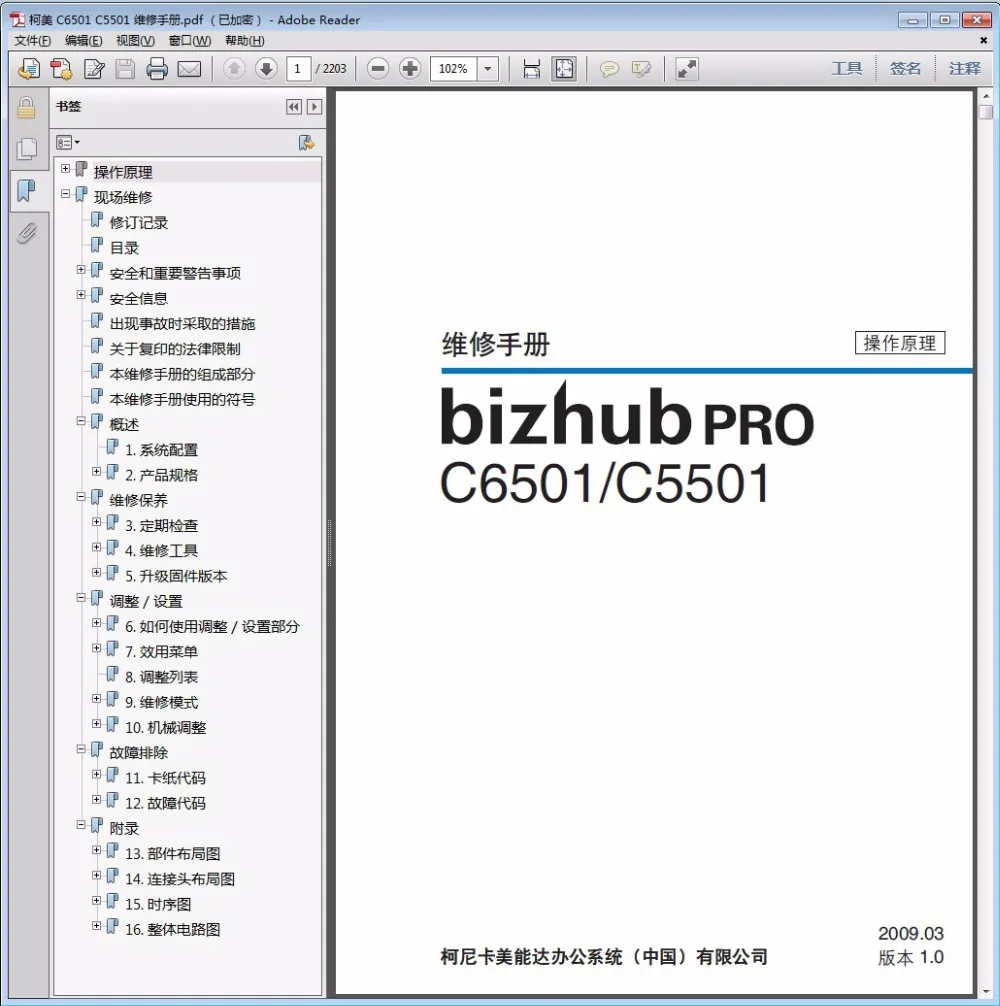1000x1006 pixels.
Task: Switch to the 工具 pane
Action: pos(847,68)
